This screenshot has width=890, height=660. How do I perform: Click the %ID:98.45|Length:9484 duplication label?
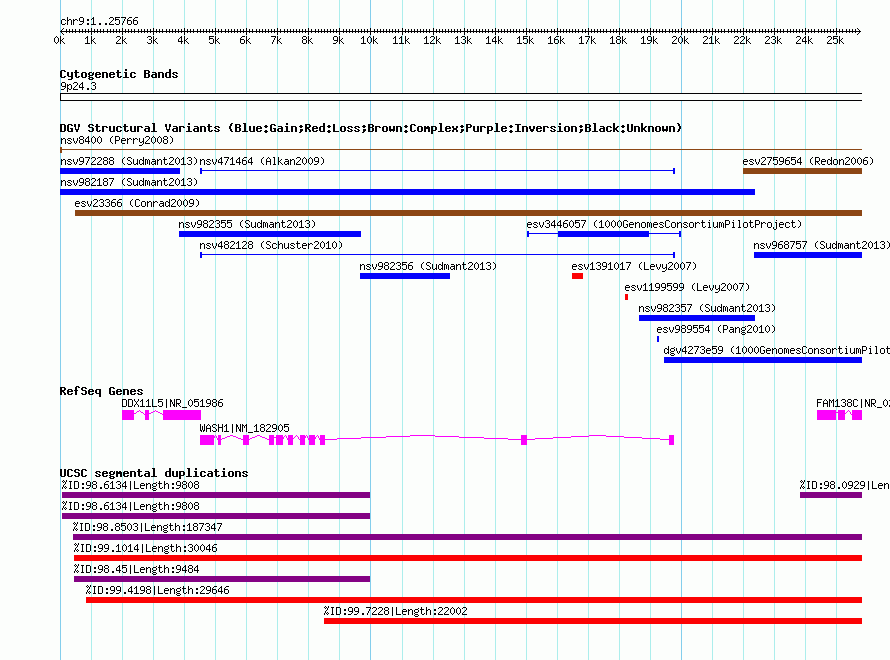(x=136, y=569)
